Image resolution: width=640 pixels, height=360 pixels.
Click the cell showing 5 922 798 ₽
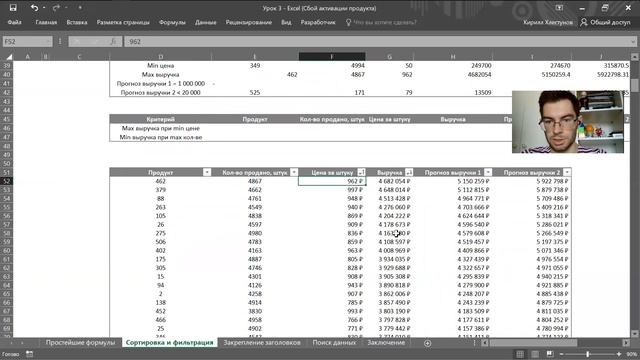[x=532, y=181]
